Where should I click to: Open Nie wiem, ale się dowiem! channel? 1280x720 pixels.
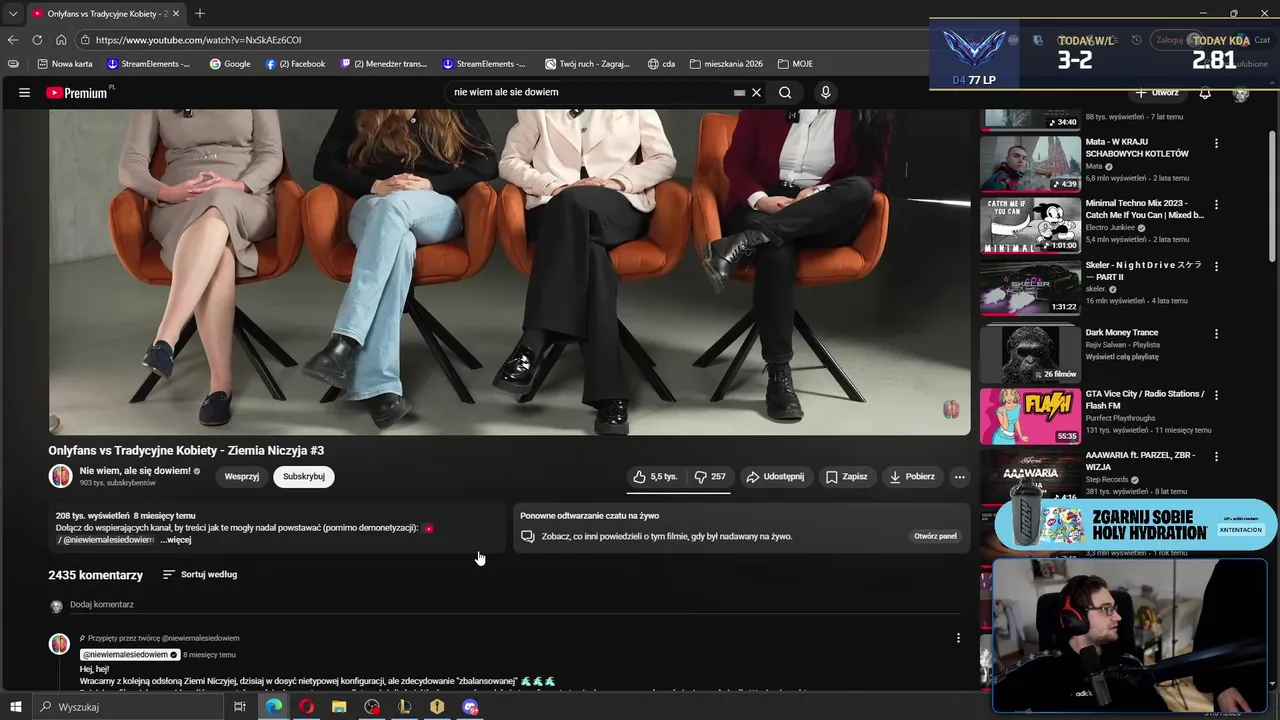coord(135,471)
